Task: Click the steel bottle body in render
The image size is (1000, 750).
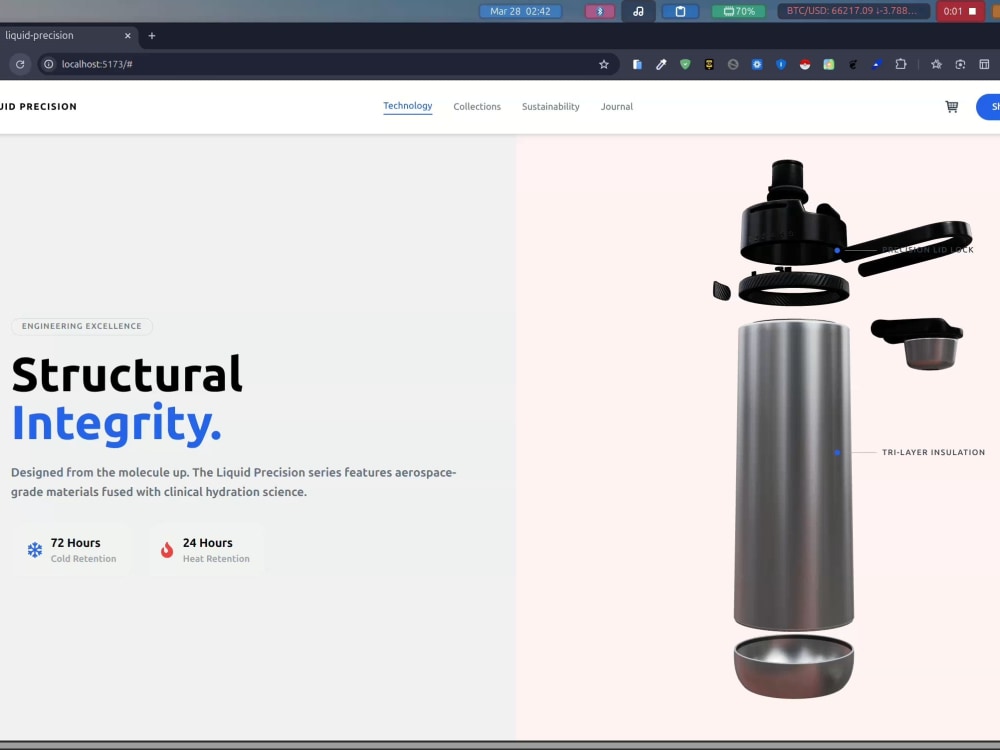Action: point(793,475)
